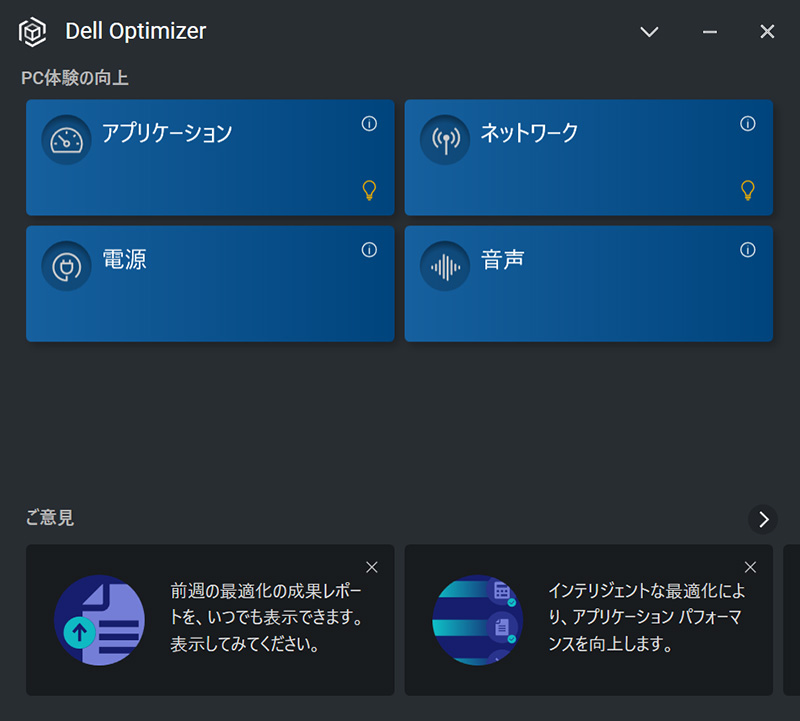Open the 電源 settings tile
This screenshot has height=721, width=800.
click(x=210, y=295)
